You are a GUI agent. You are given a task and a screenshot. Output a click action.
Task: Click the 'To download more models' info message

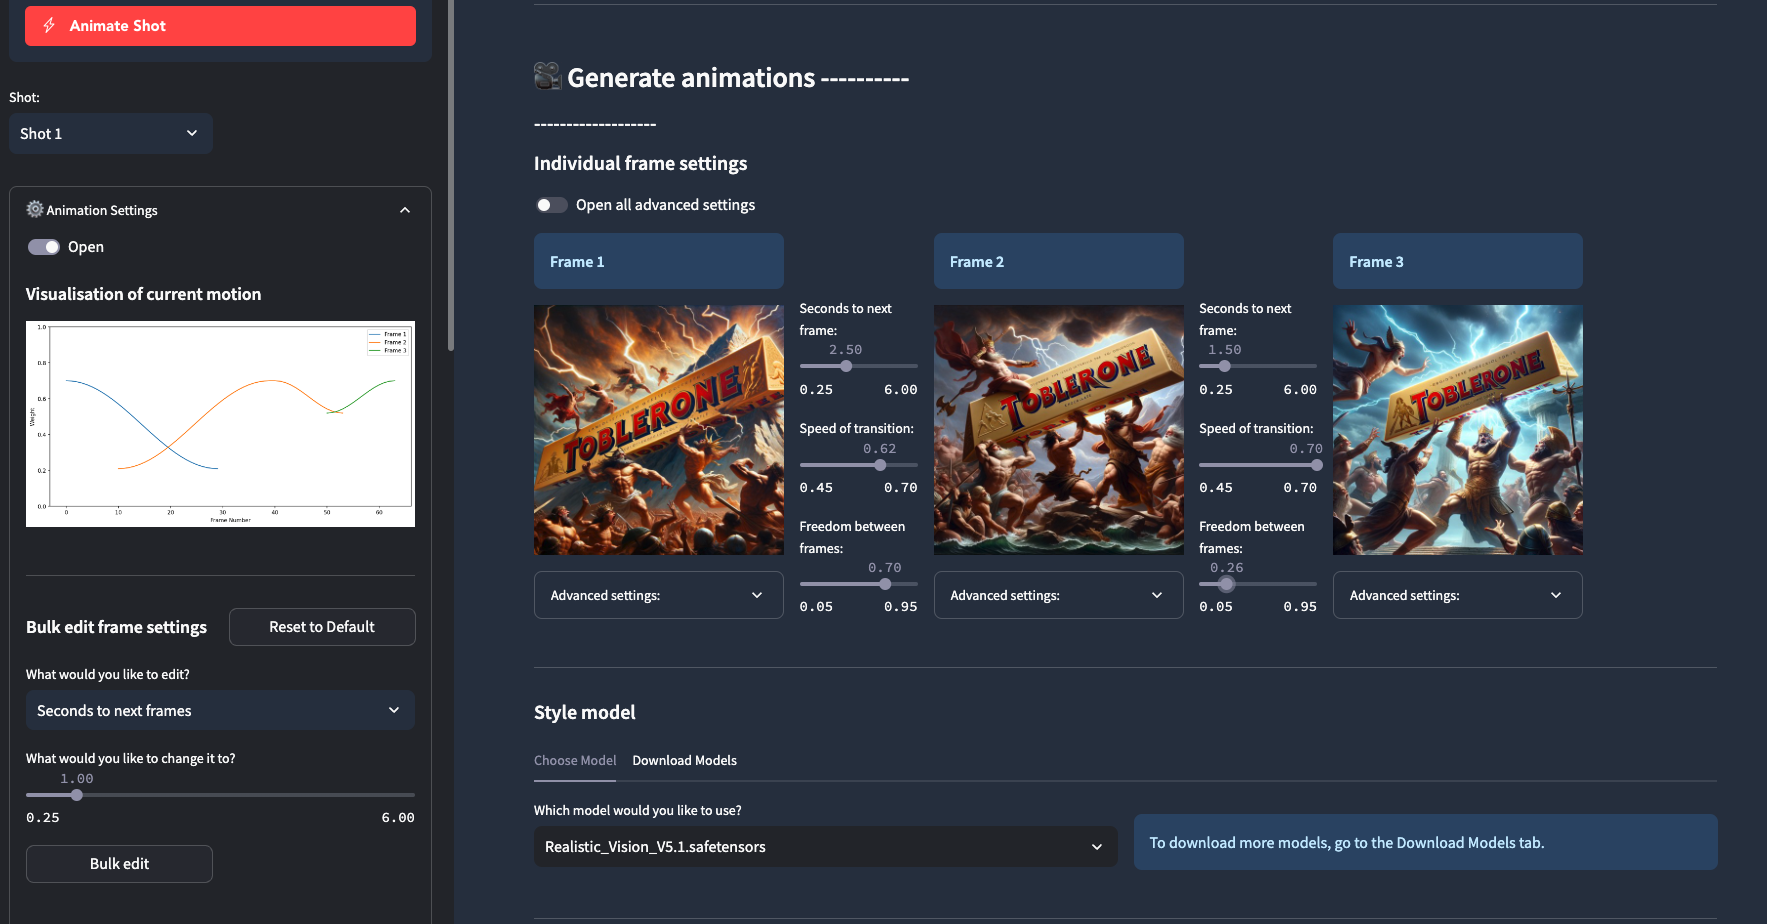pyautogui.click(x=1426, y=842)
